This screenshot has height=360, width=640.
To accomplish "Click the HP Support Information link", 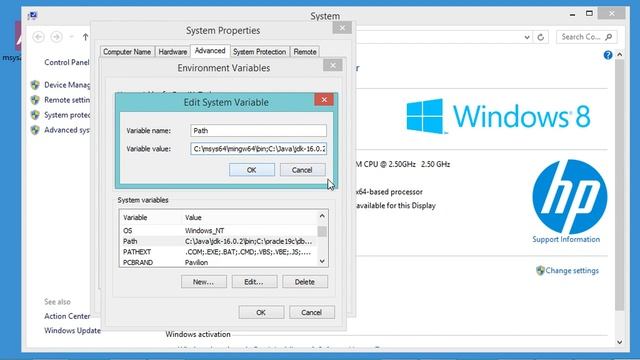I will tap(566, 240).
